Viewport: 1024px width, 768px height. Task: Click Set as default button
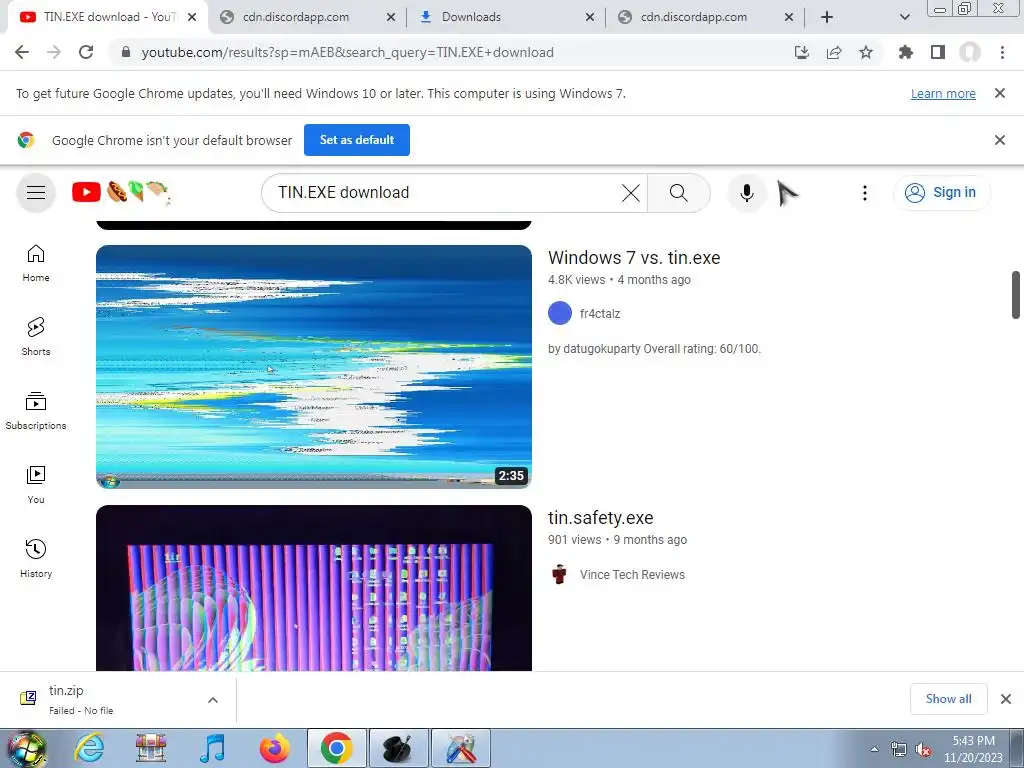click(357, 140)
